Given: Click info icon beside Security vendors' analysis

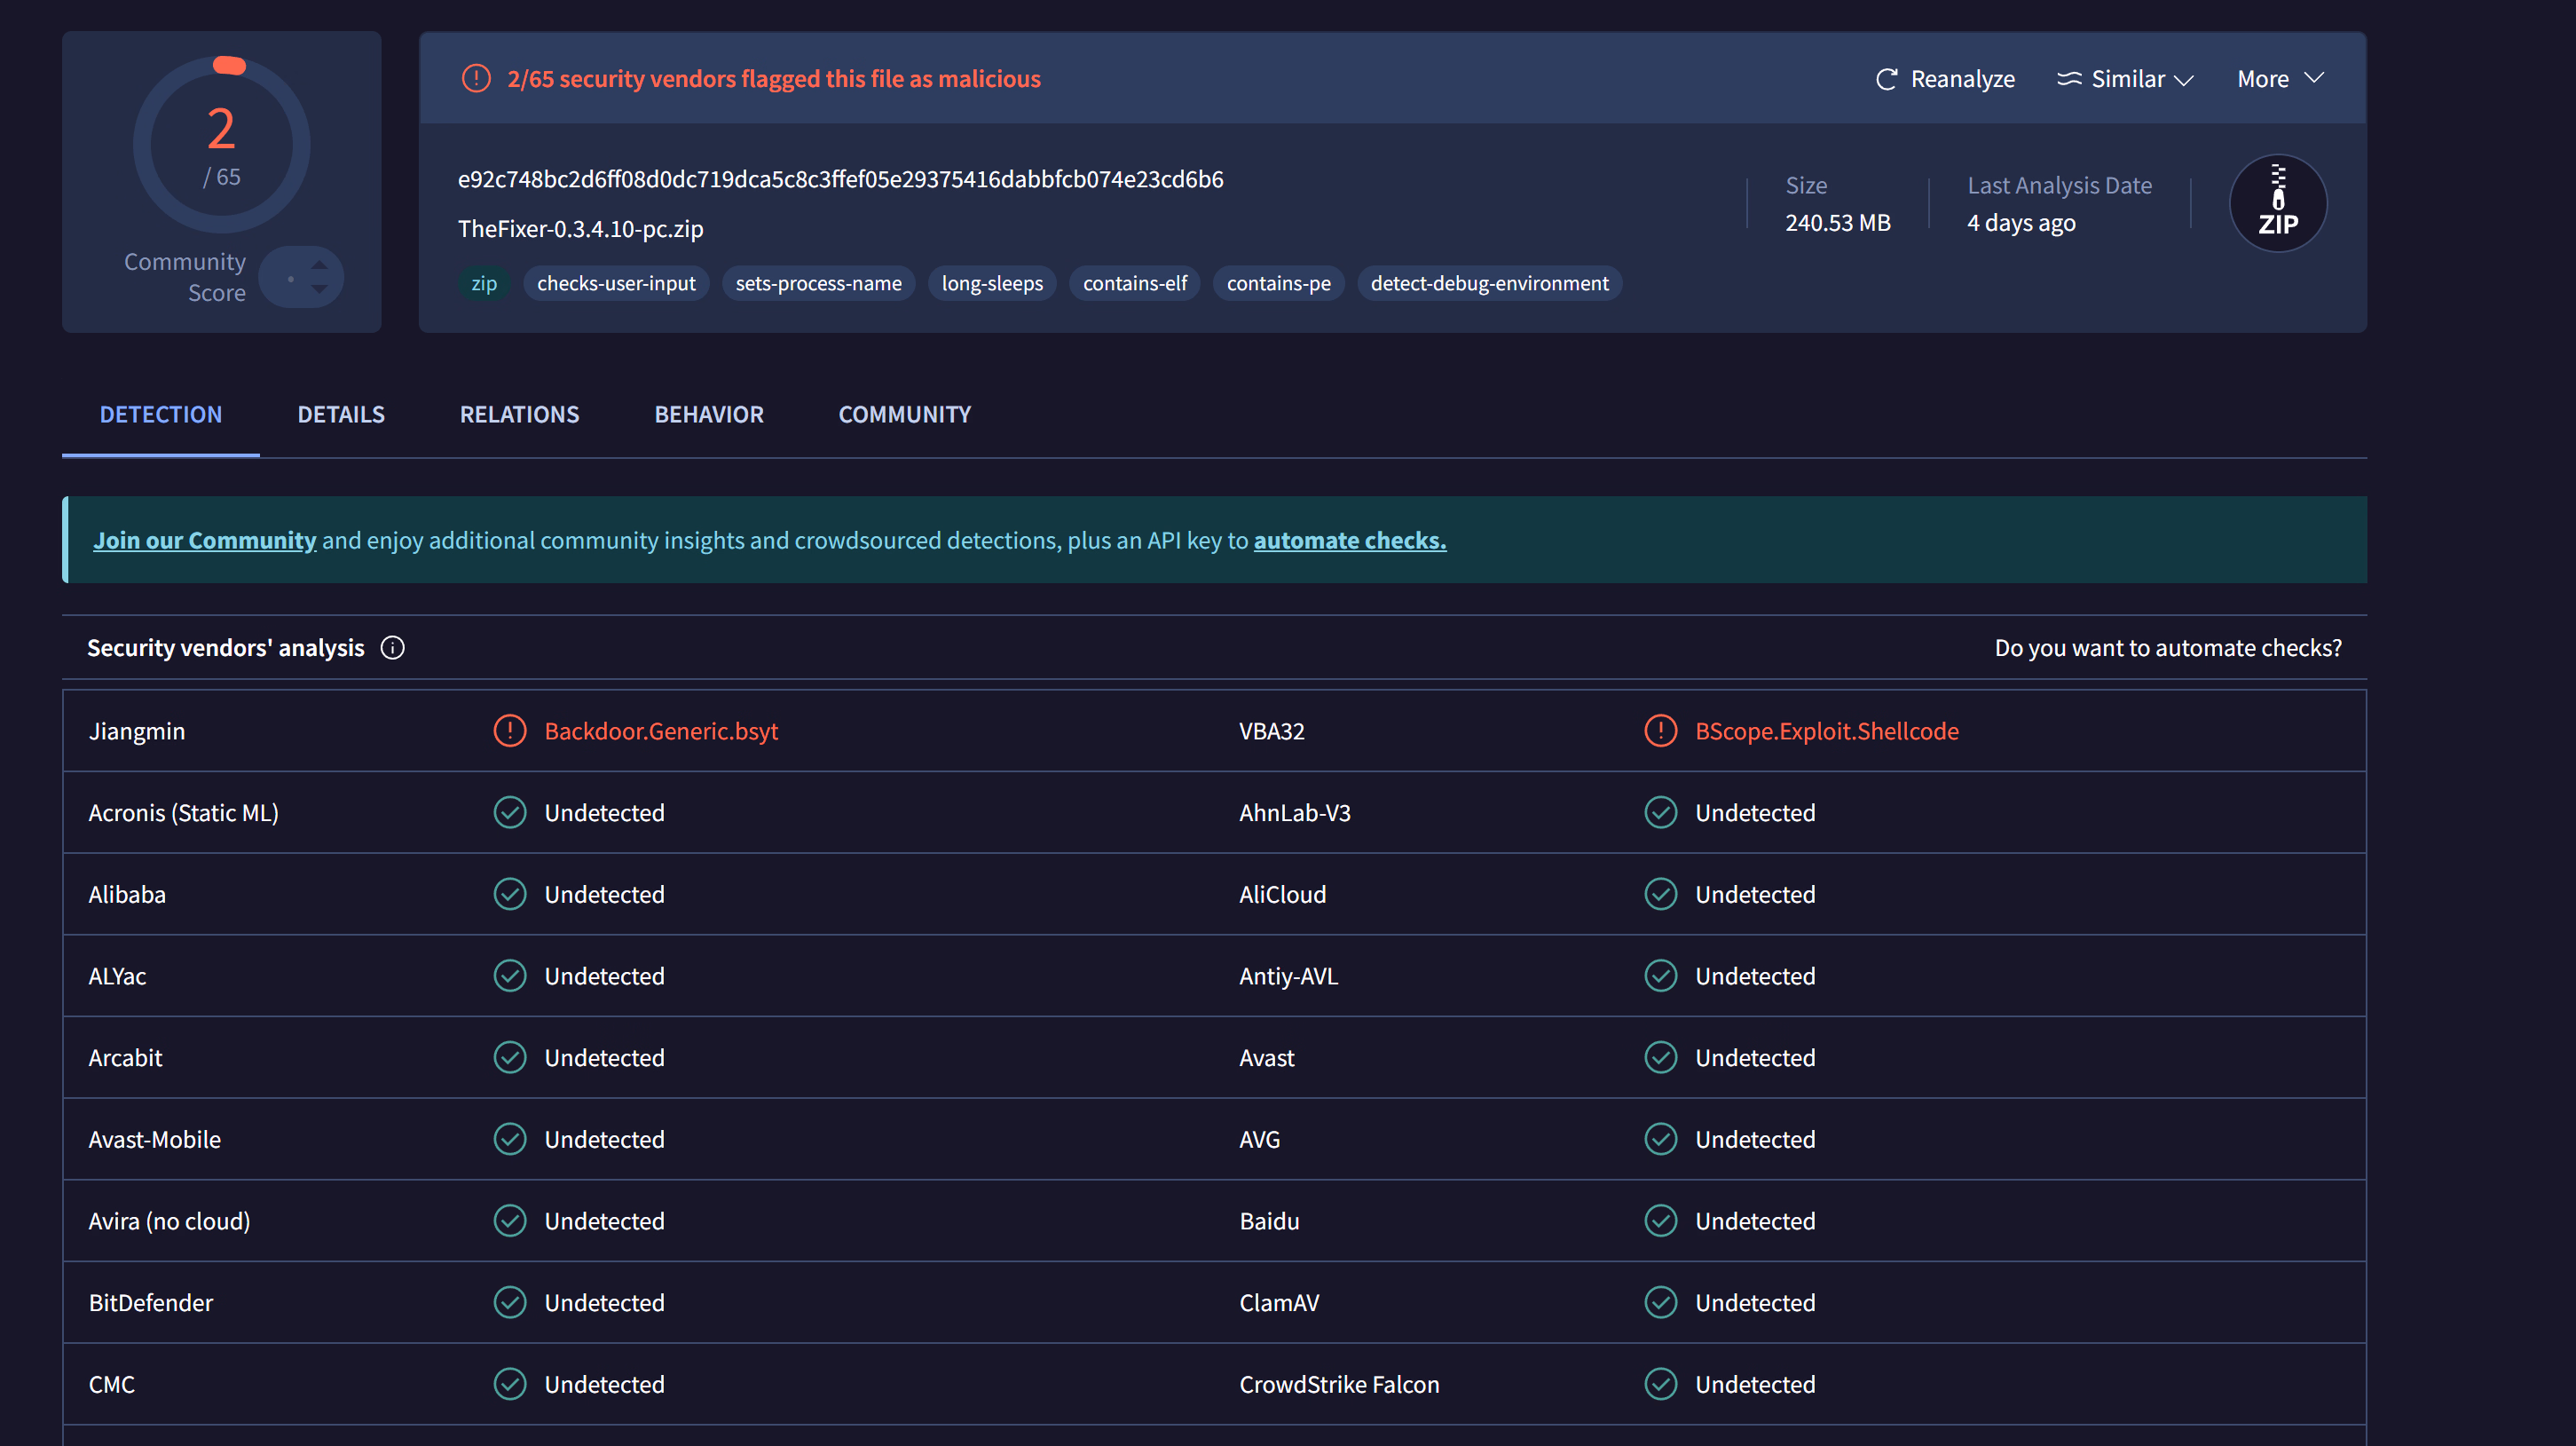Looking at the screenshot, I should pyautogui.click(x=393, y=648).
